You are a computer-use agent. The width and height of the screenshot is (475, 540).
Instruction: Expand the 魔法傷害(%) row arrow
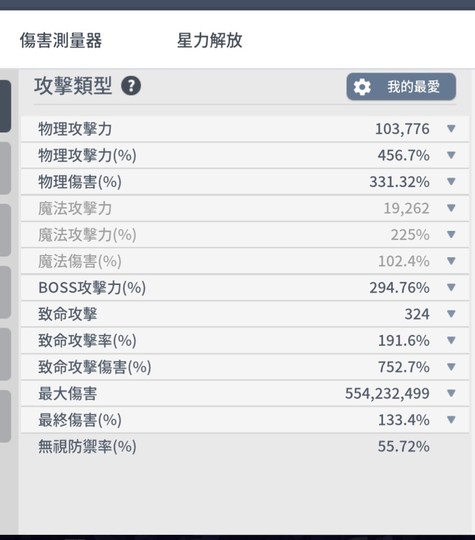(x=451, y=261)
